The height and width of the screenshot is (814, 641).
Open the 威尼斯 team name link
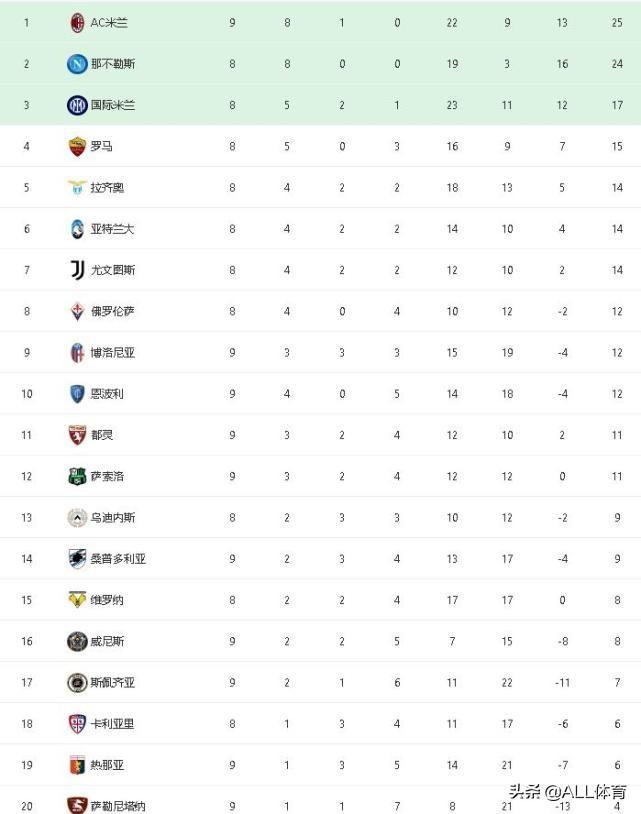coord(107,642)
